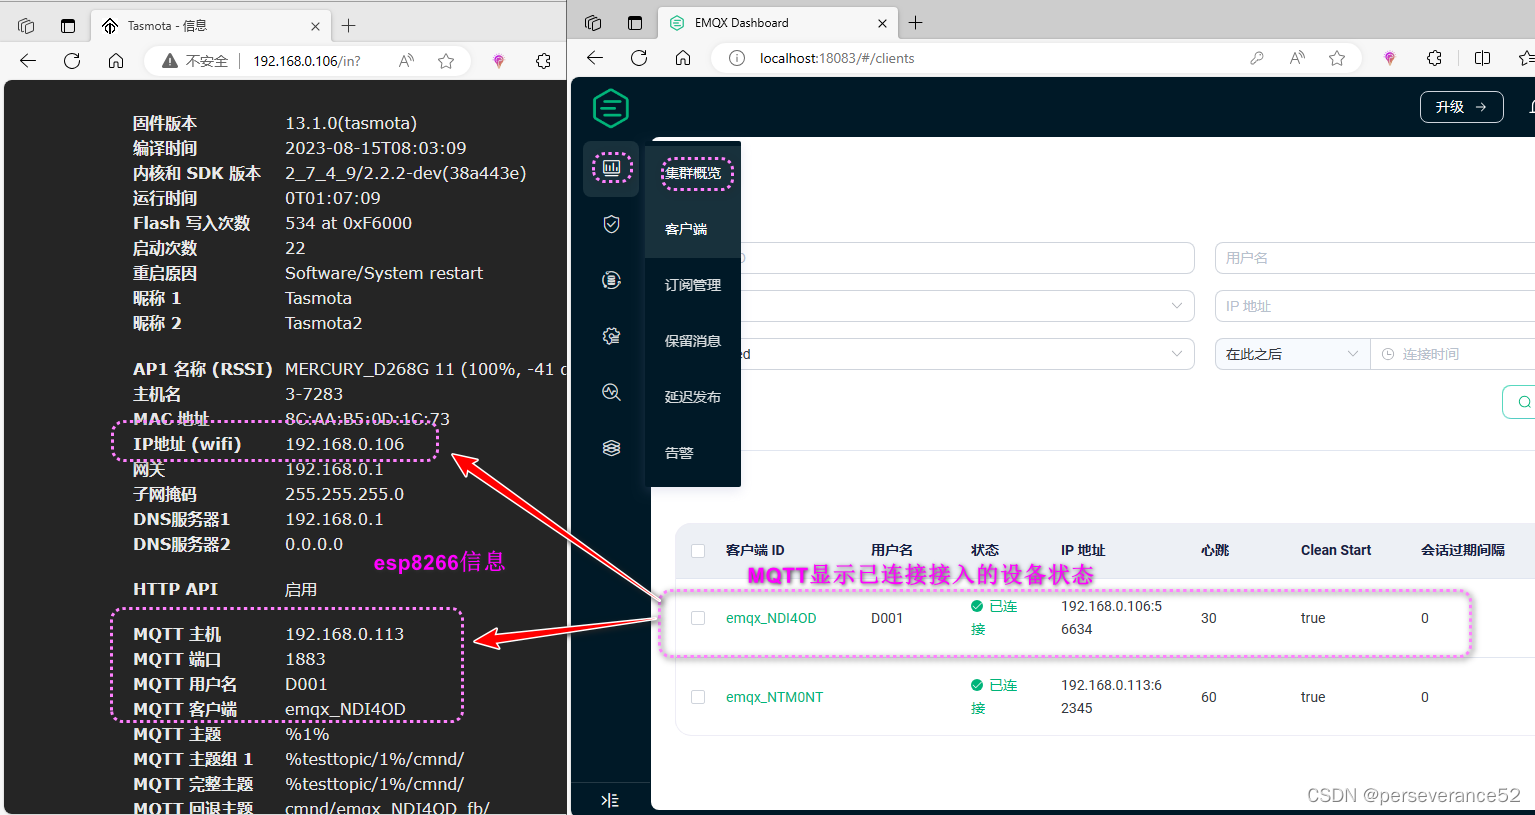Open extensions puzzle icon in Tasmota window

click(x=543, y=61)
